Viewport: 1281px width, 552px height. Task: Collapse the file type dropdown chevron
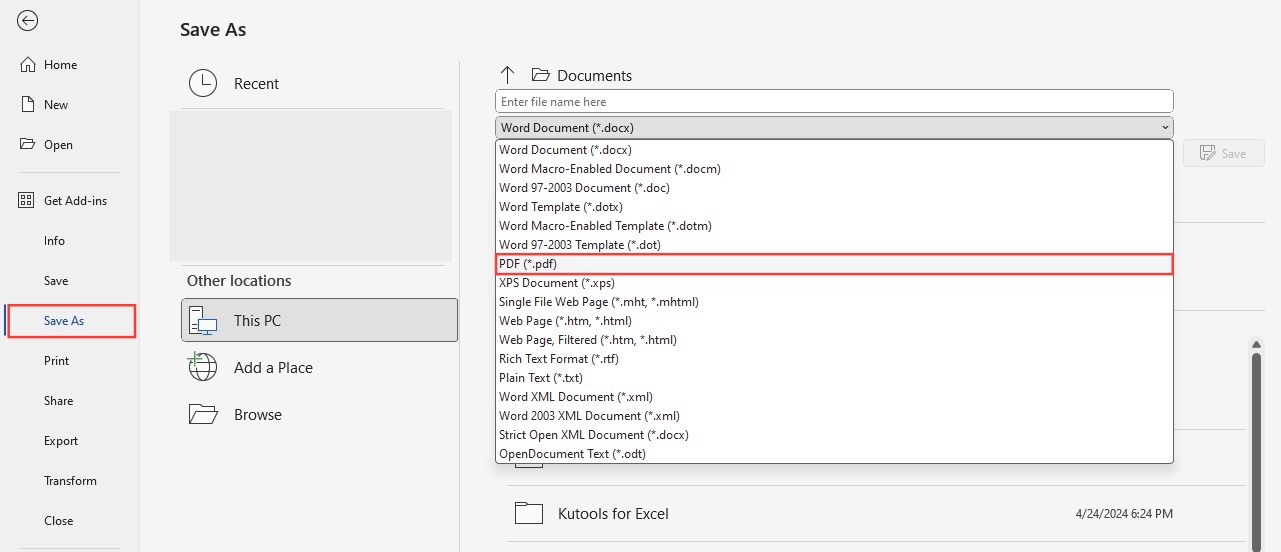[x=1164, y=128]
